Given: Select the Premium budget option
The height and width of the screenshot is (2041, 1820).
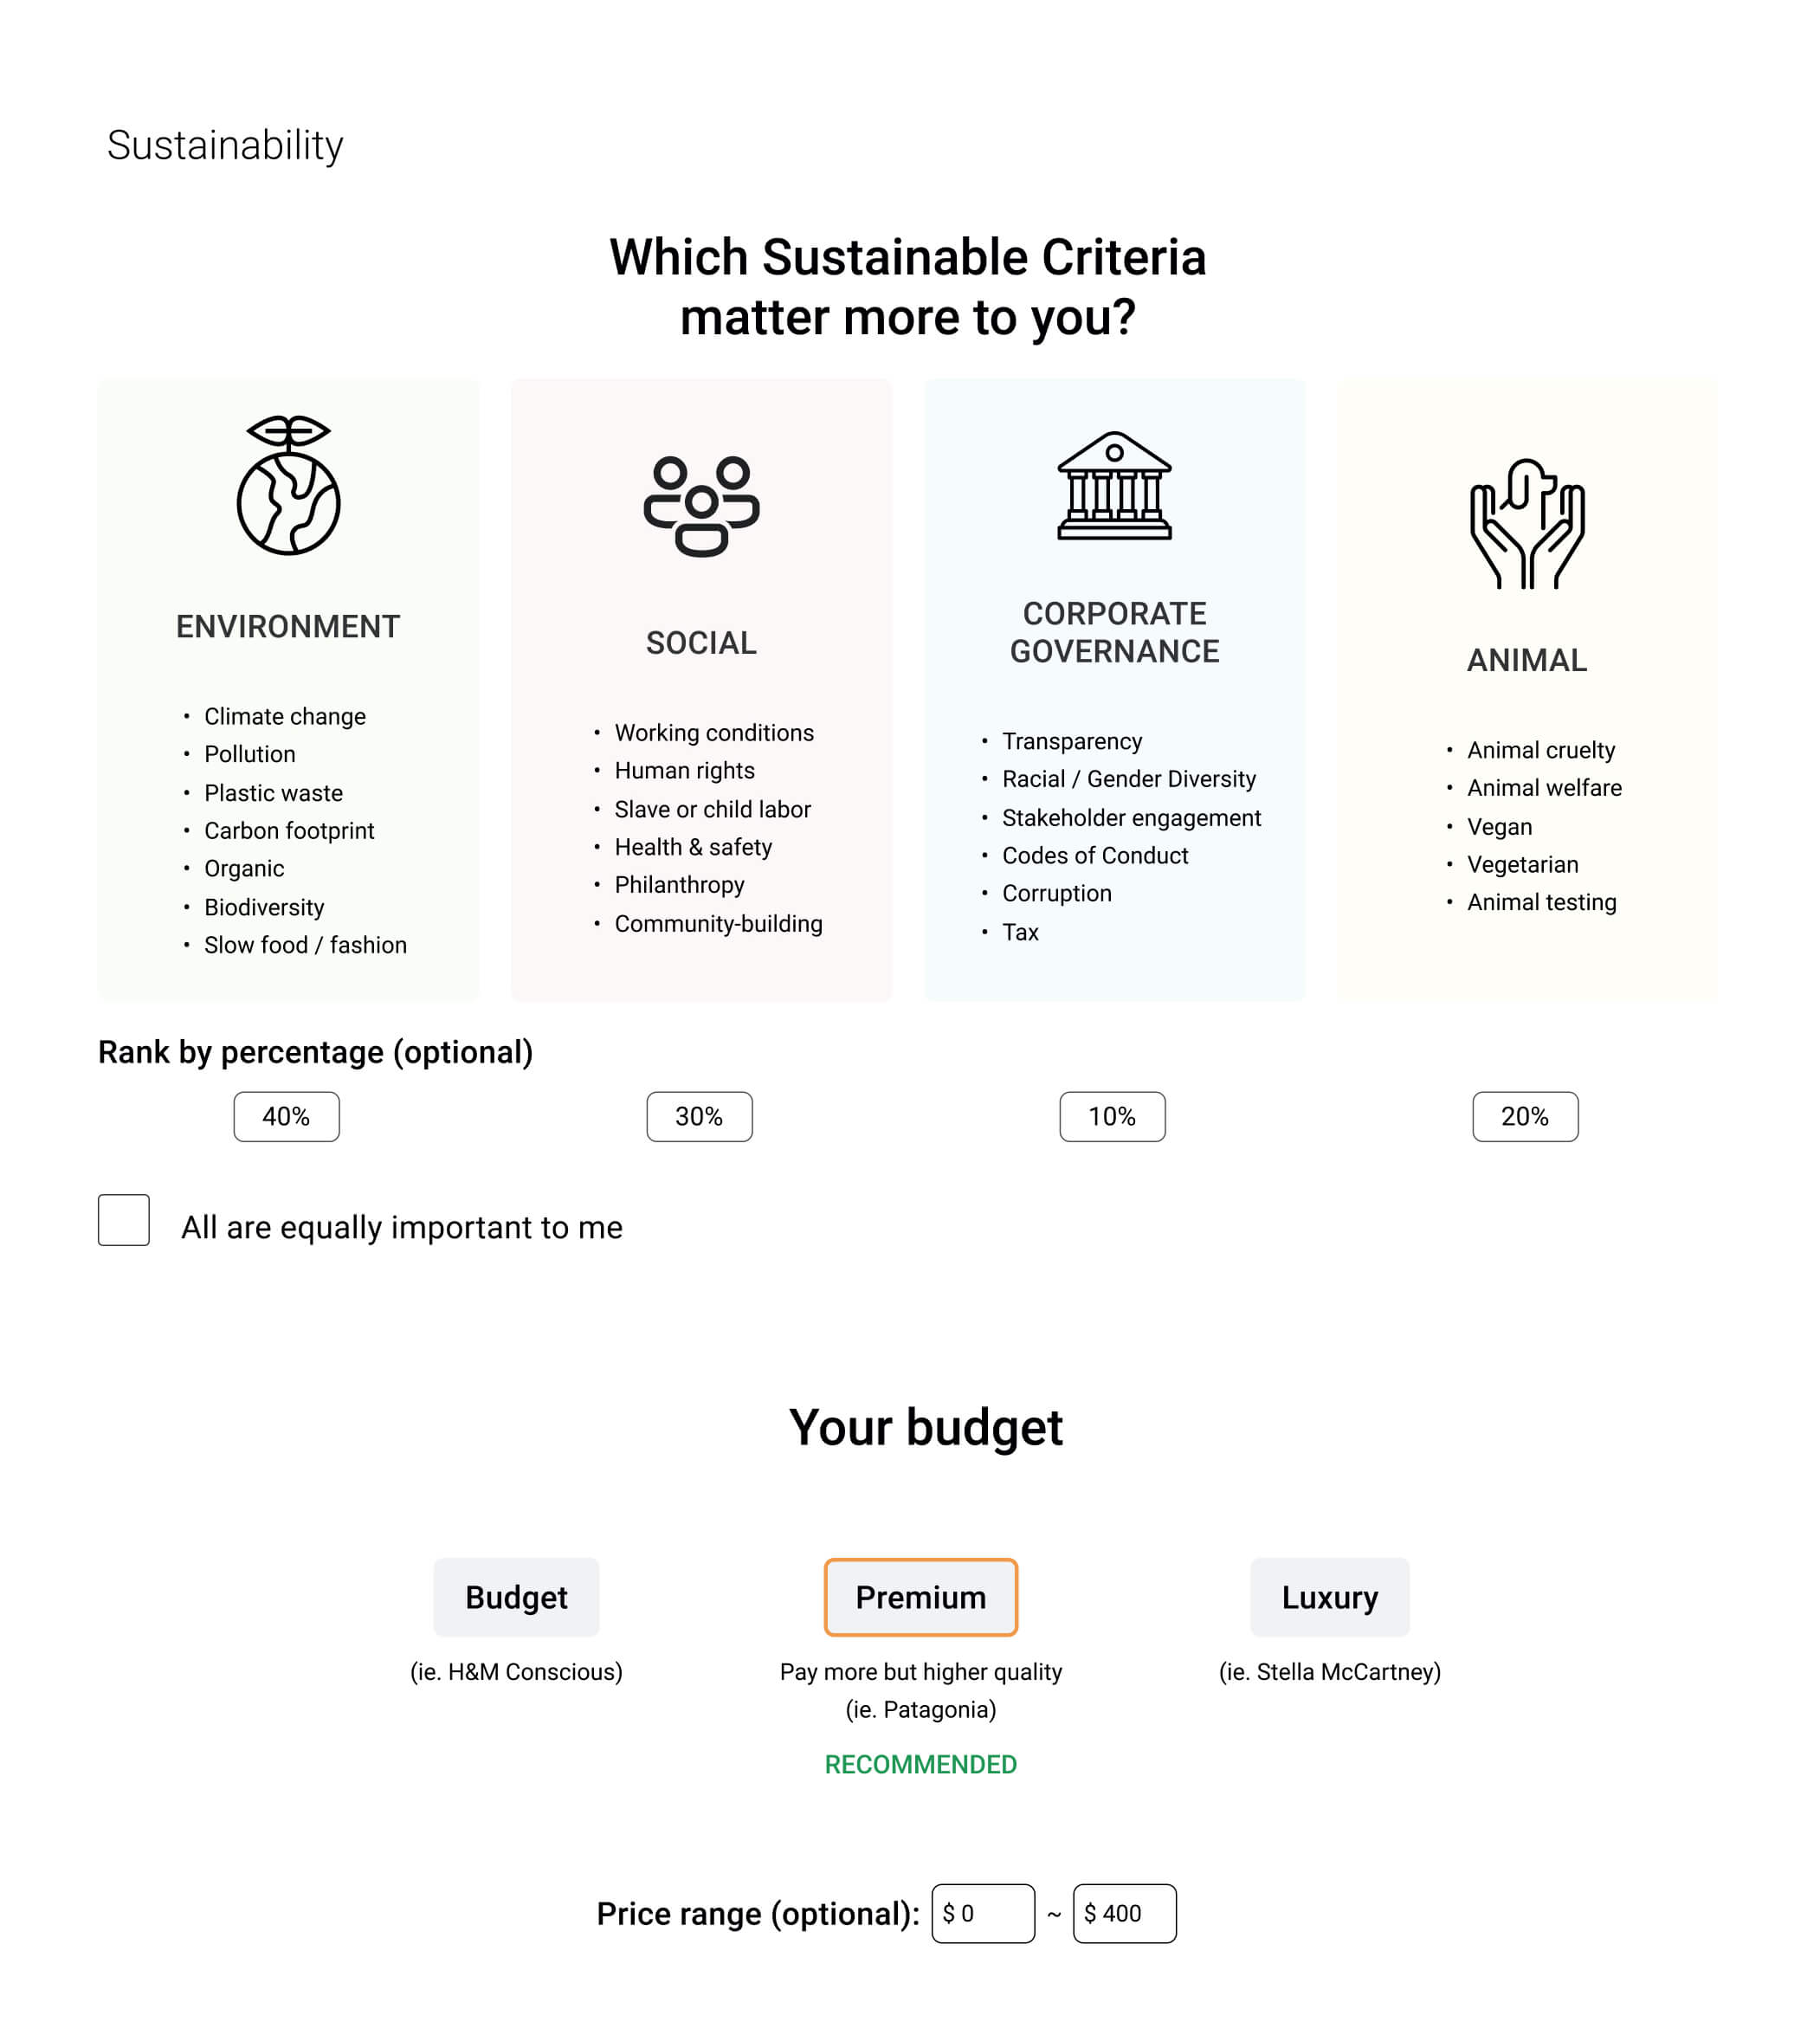Looking at the screenshot, I should (920, 1597).
